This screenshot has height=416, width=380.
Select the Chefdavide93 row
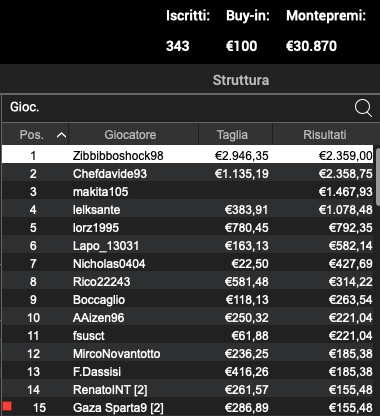188,174
